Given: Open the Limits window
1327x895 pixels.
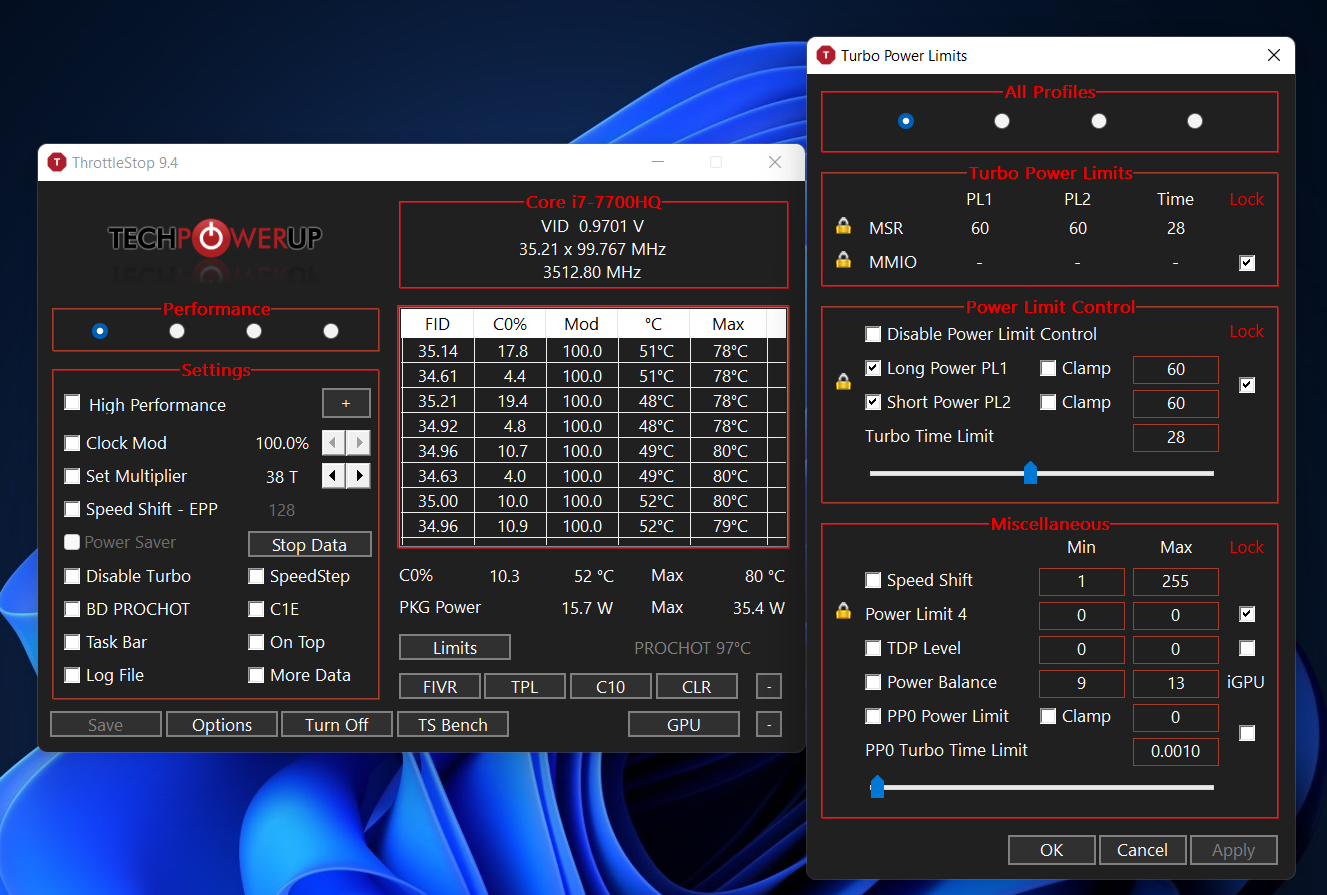Looking at the screenshot, I should click(455, 648).
